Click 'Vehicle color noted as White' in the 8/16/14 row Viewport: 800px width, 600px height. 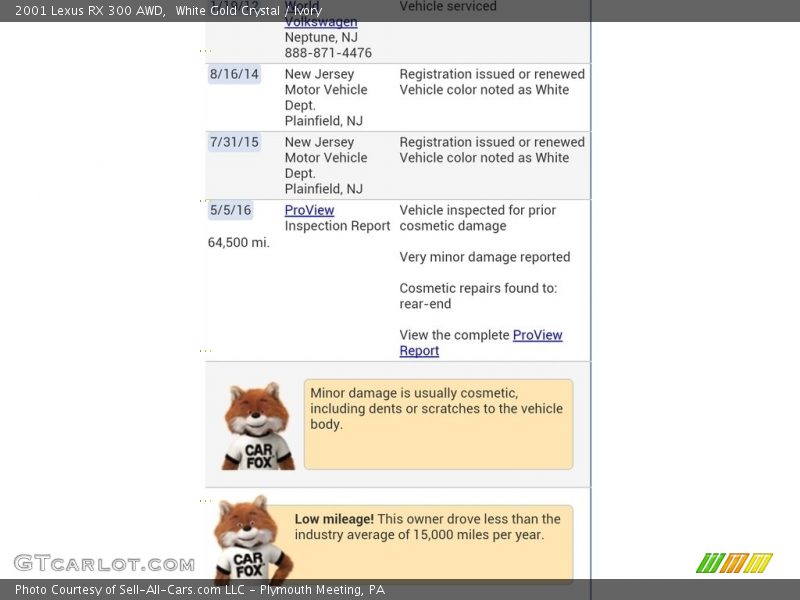(484, 90)
